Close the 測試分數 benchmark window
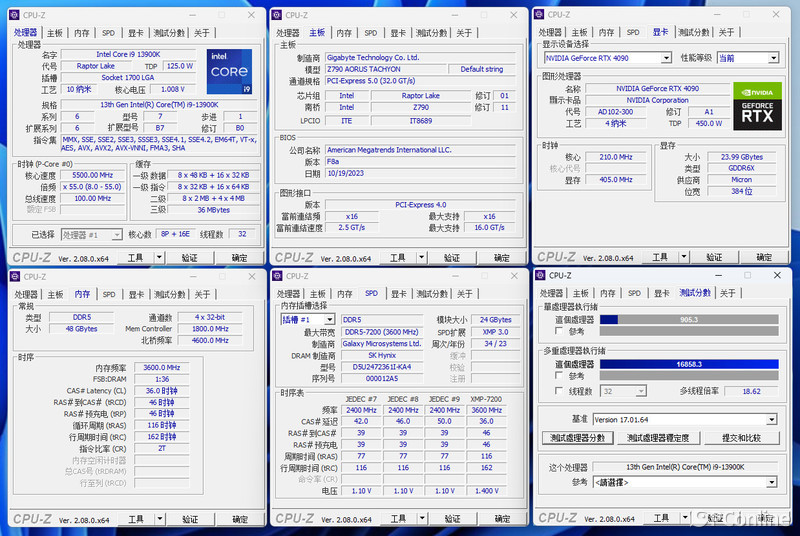Screen dimensions: 800x536 [777, 275]
